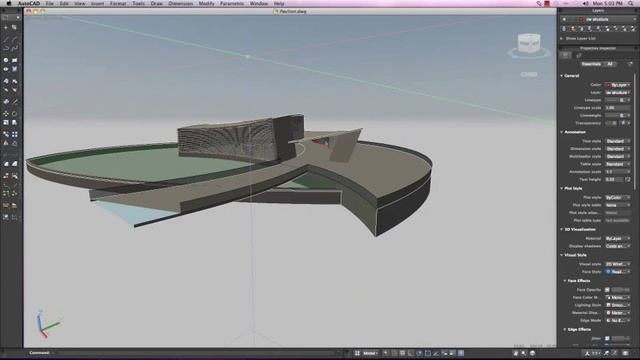Adjust the Face Opacity slider
Image resolution: width=640 pixels, height=360 pixels.
[620, 290]
